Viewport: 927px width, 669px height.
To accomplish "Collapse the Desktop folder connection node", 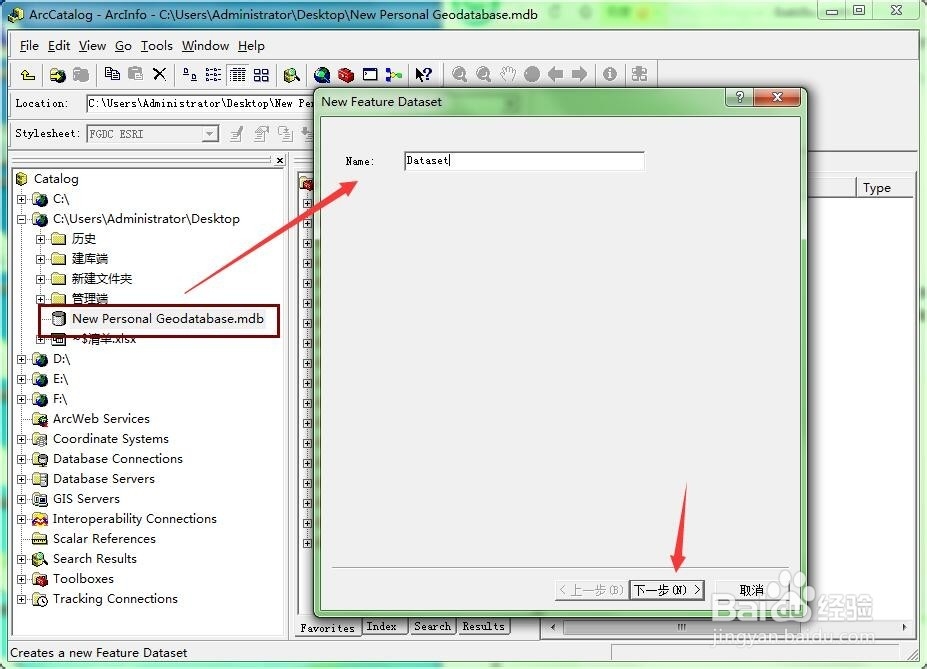I will (x=21, y=219).
